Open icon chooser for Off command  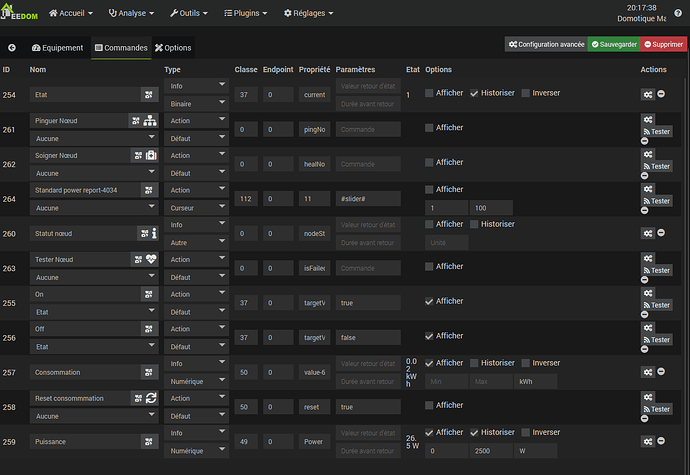point(149,329)
